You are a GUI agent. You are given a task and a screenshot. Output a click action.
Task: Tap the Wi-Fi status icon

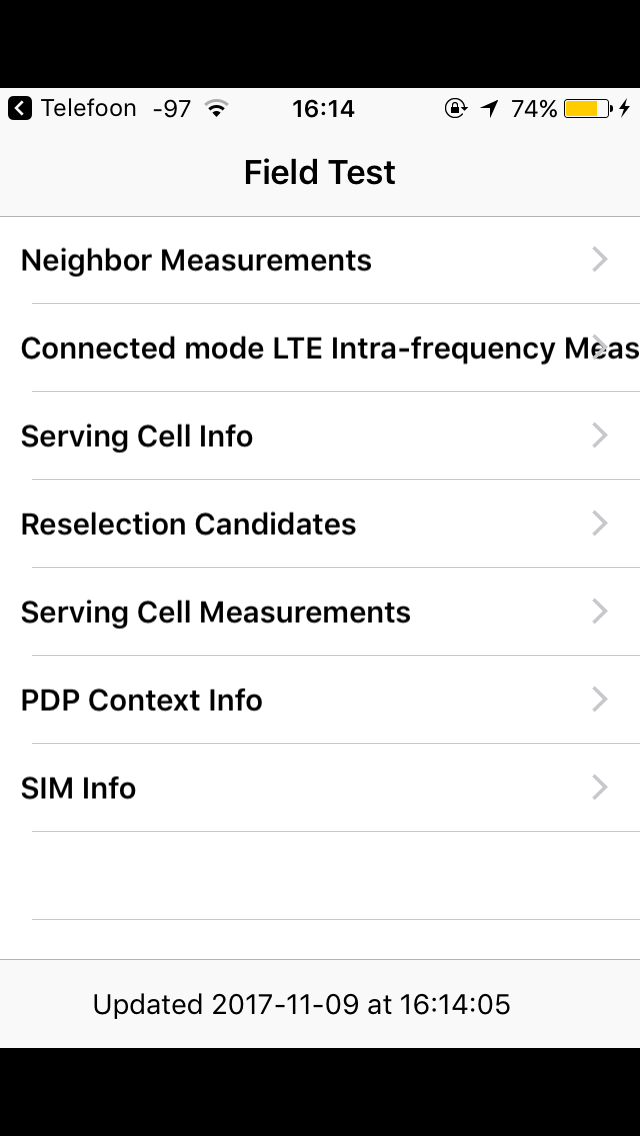[x=215, y=108]
